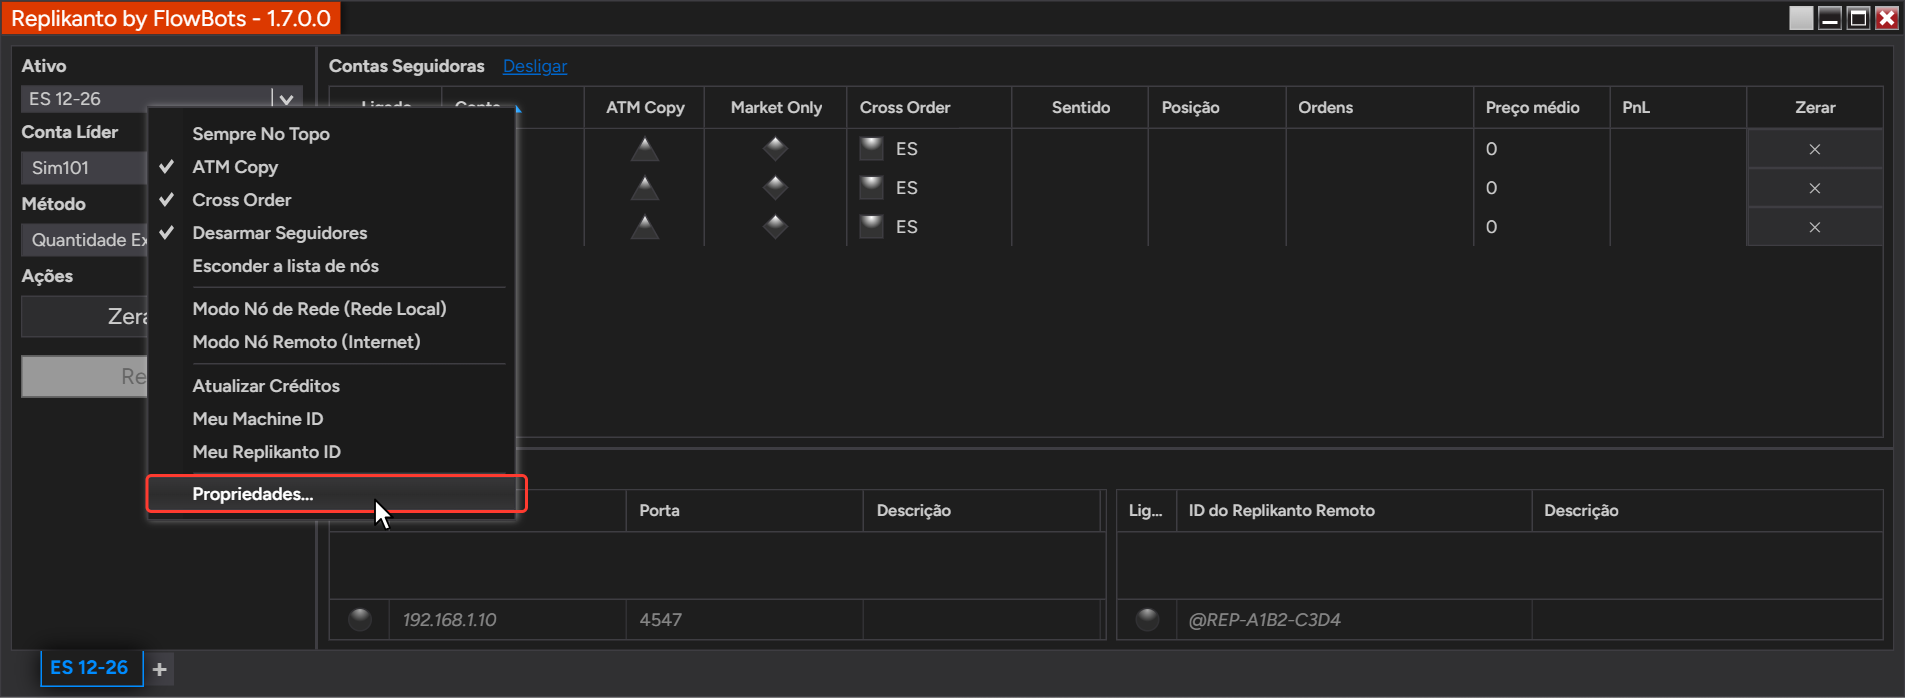This screenshot has height=698, width=1905.
Task: Open Meu Replikanto ID menu entry
Action: [x=331, y=452]
